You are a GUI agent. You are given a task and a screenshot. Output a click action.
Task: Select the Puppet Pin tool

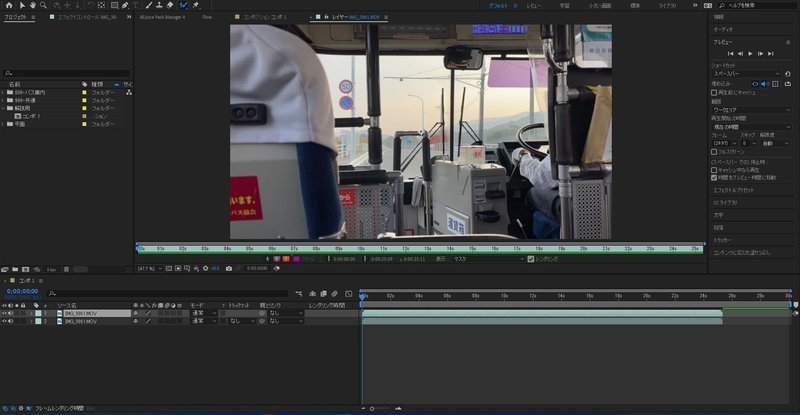click(x=196, y=5)
